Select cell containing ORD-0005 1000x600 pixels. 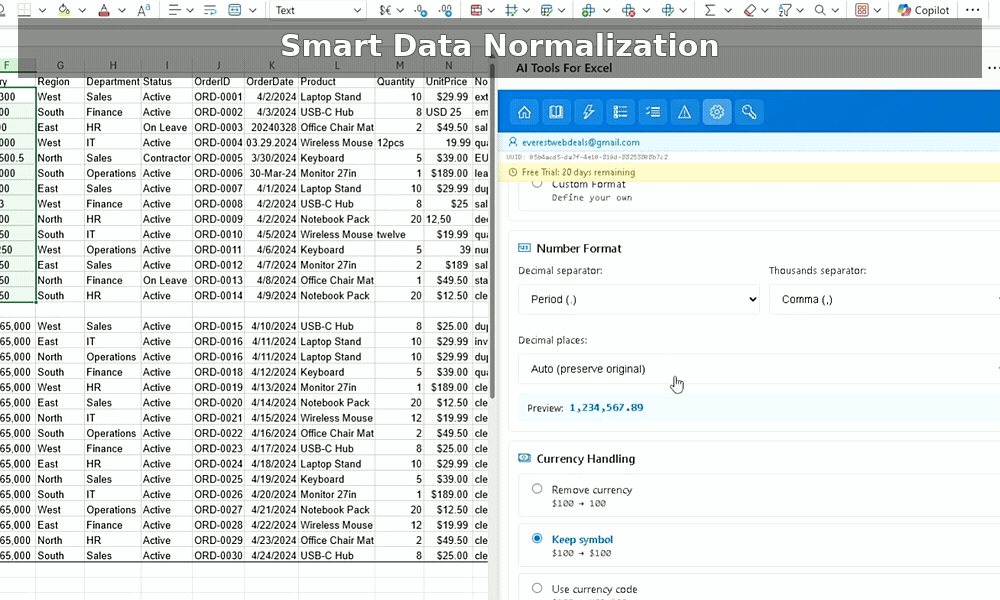218,158
